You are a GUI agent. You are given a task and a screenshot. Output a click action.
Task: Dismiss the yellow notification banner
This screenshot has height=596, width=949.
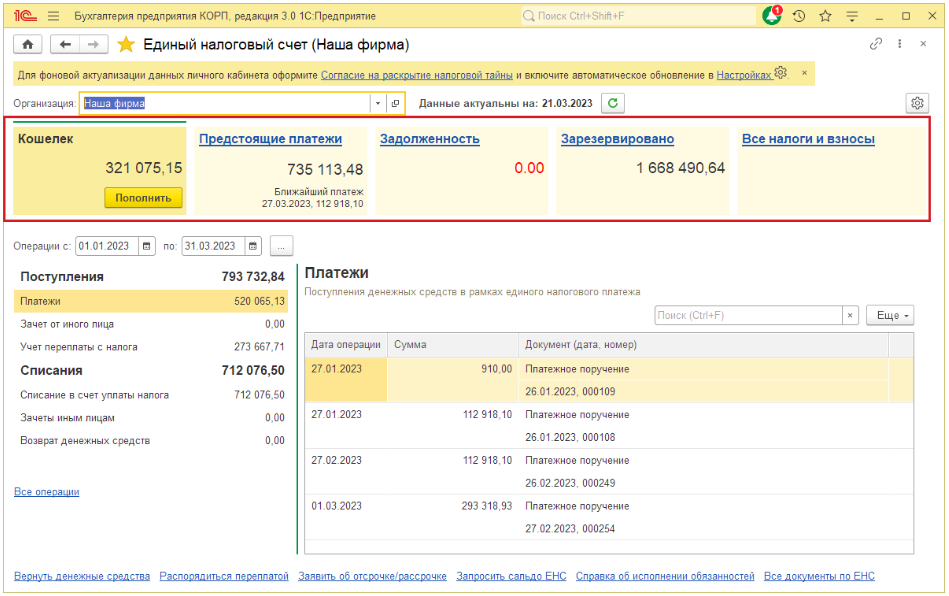[x=803, y=73]
